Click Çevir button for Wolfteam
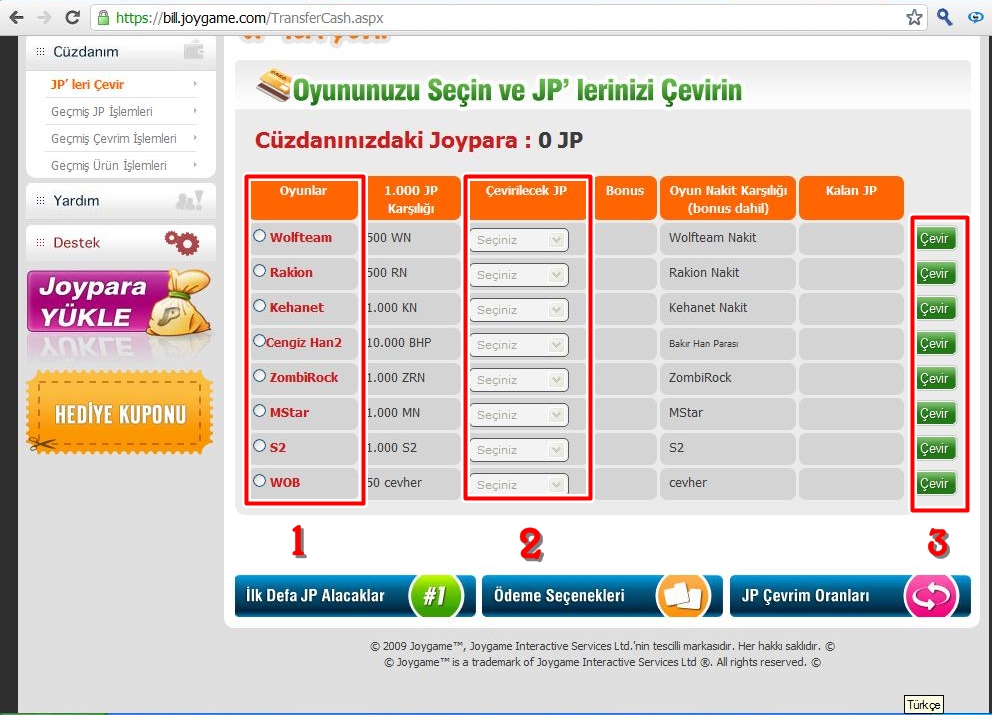The width and height of the screenshot is (992, 715). click(936, 239)
